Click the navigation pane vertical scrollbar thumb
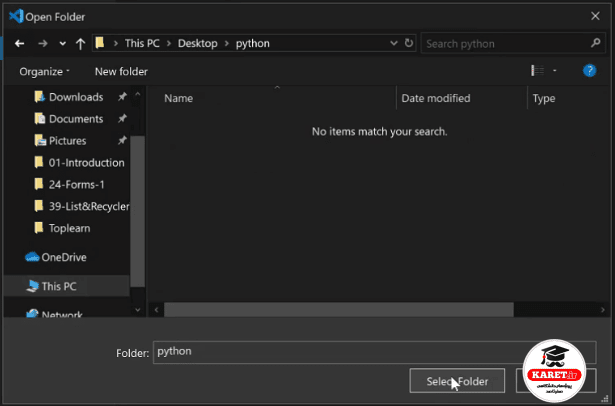Viewport: 615px width, 406px height. (x=138, y=211)
